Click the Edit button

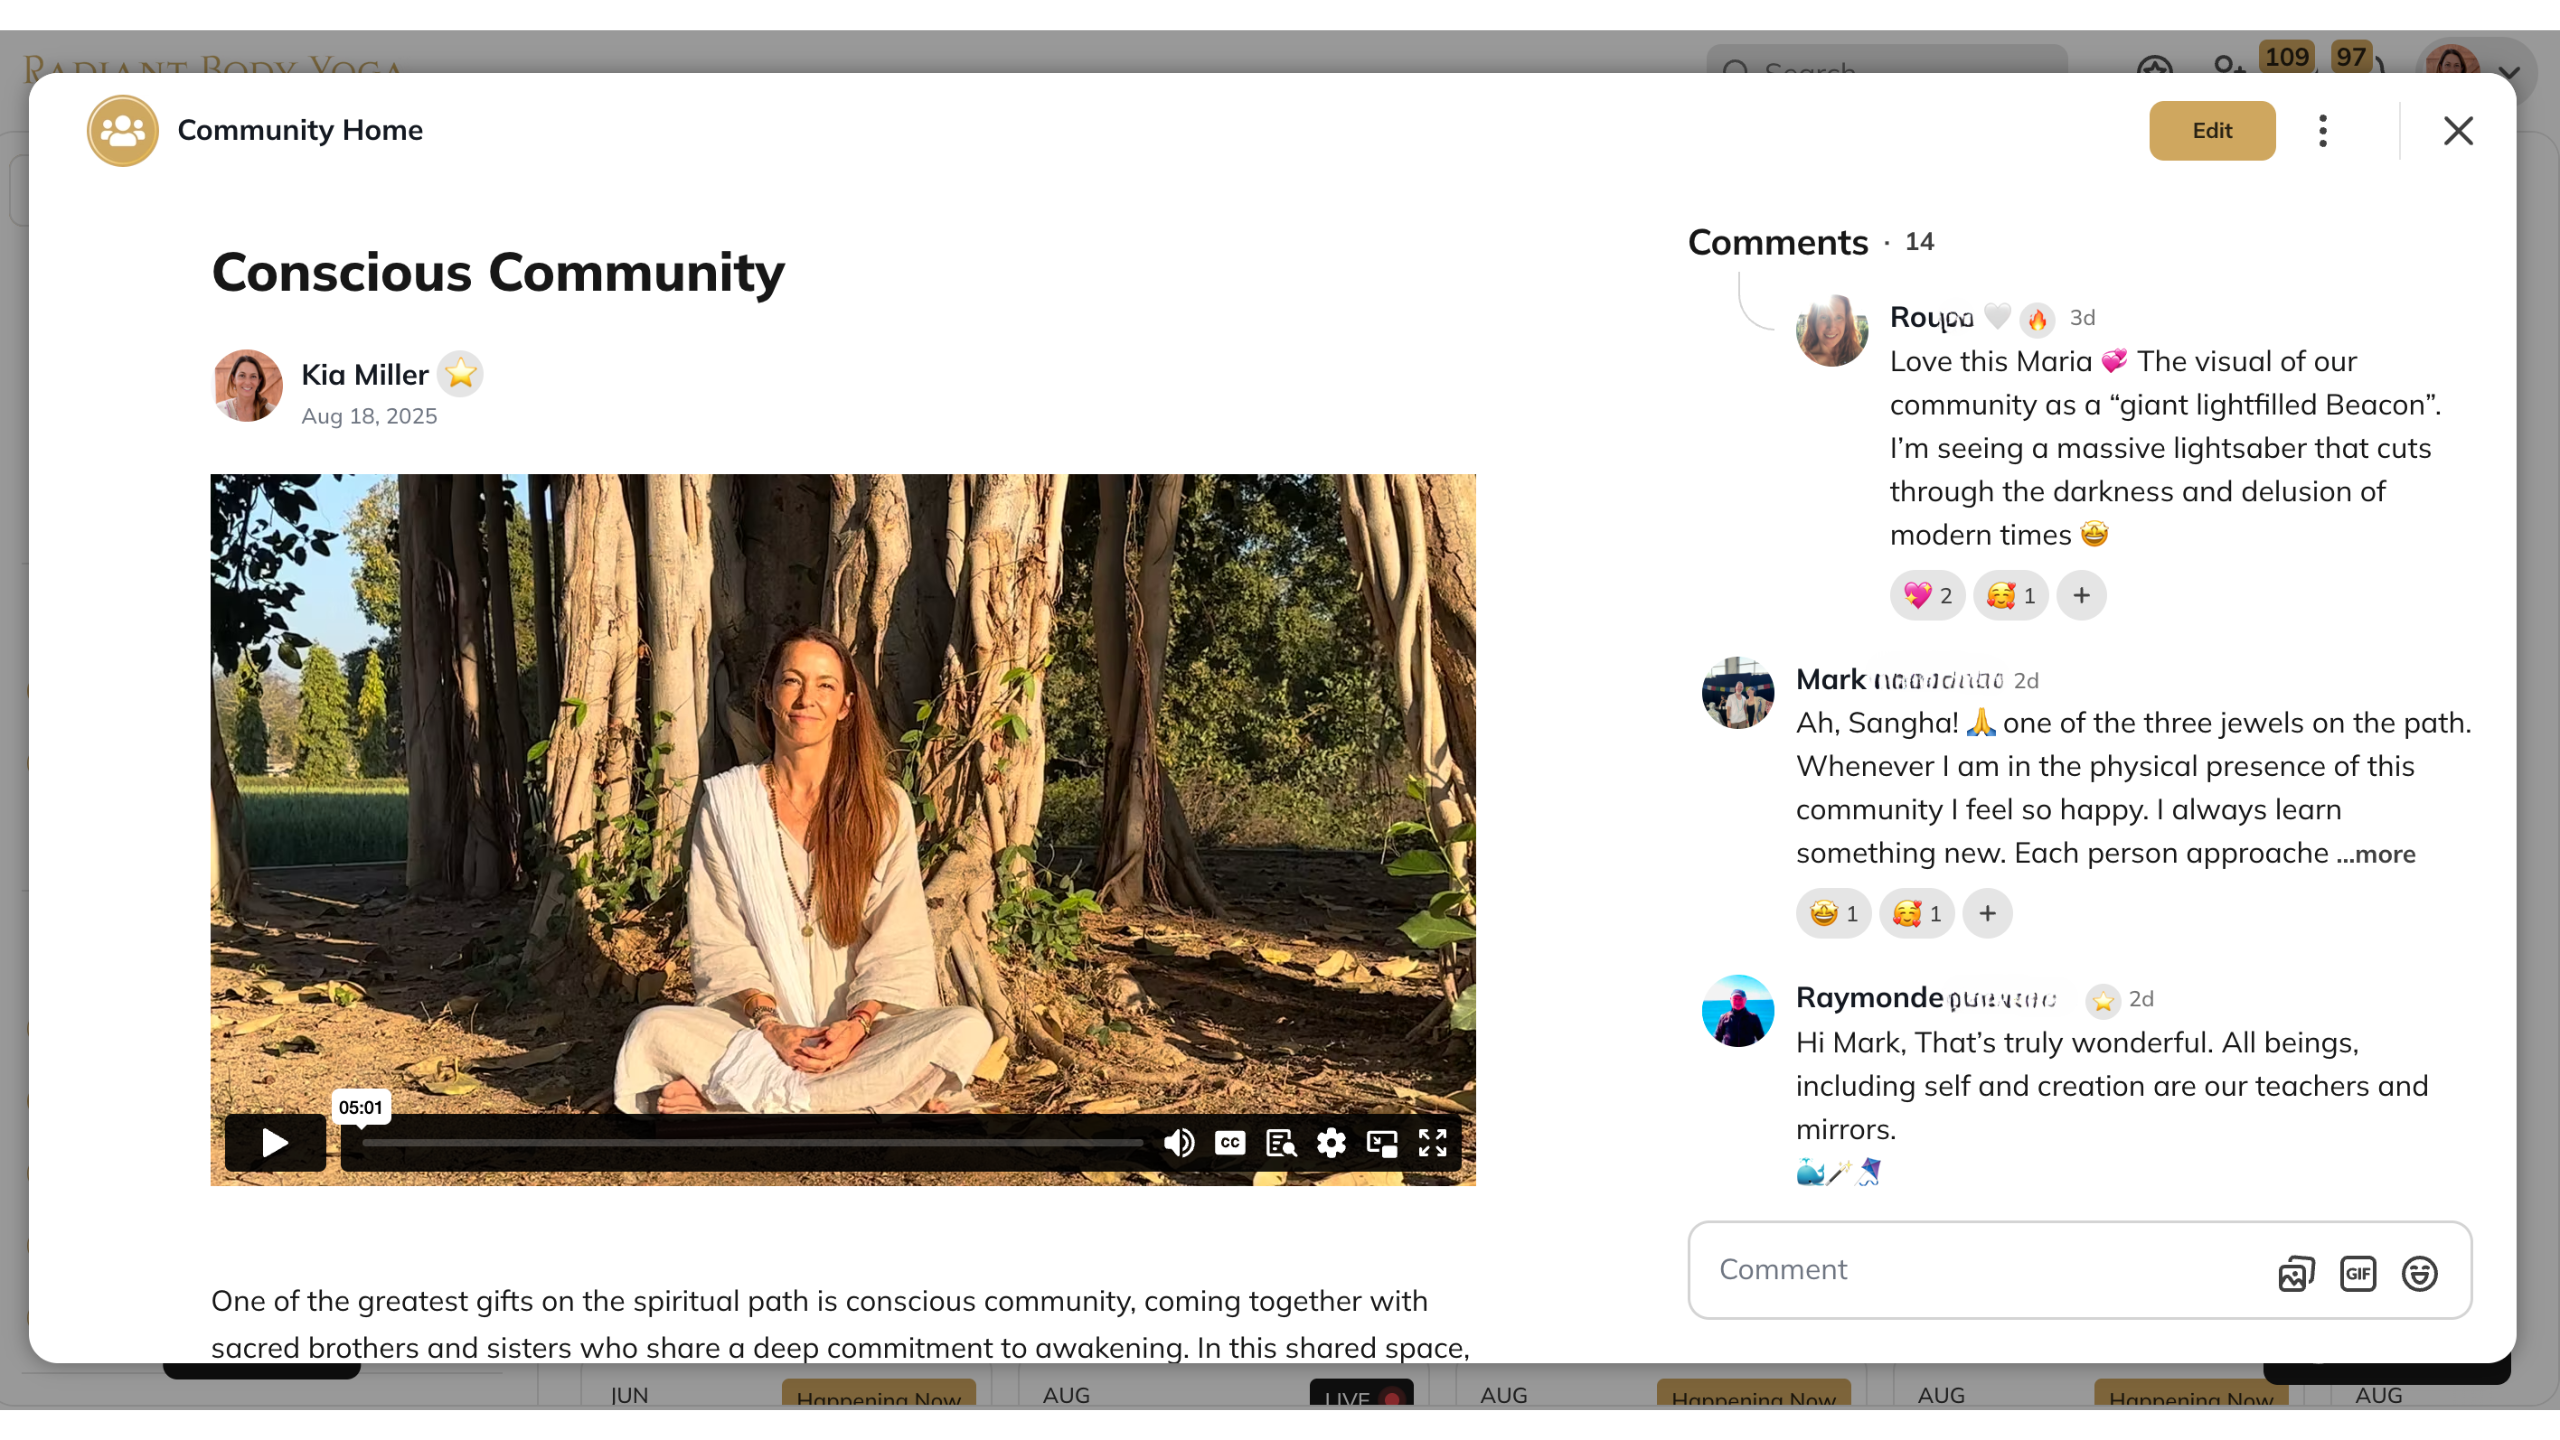pyautogui.click(x=2212, y=131)
